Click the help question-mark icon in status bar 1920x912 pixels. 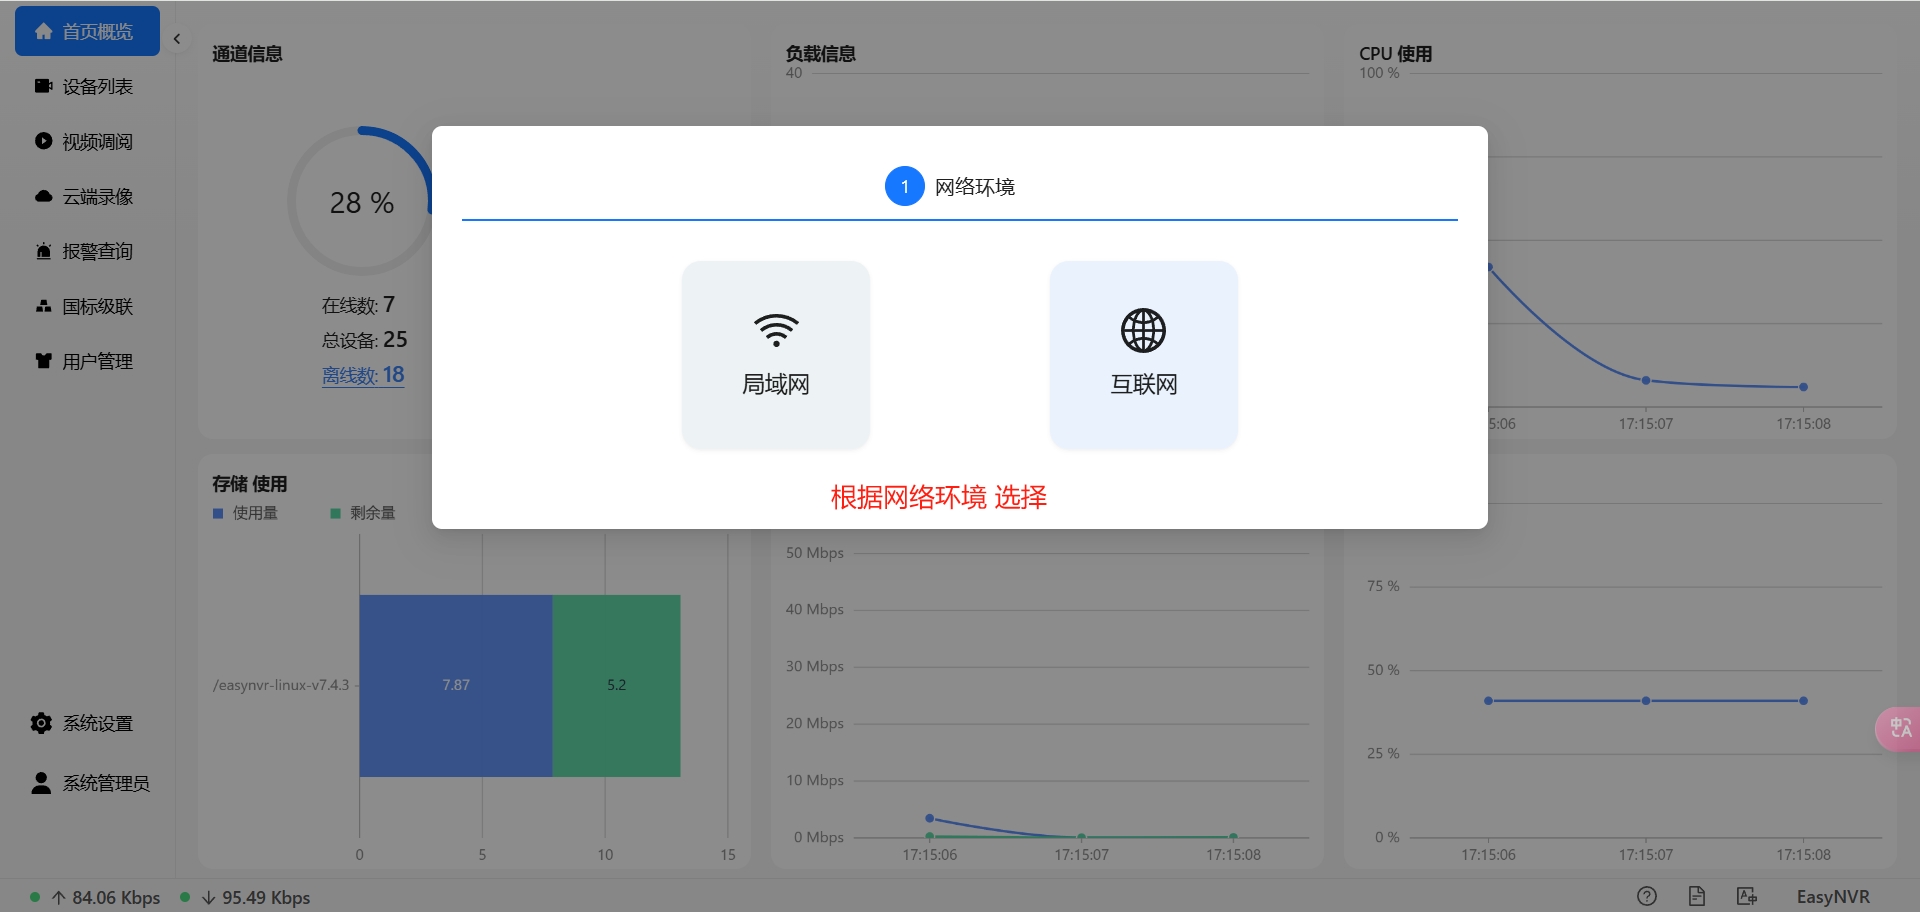tap(1647, 896)
